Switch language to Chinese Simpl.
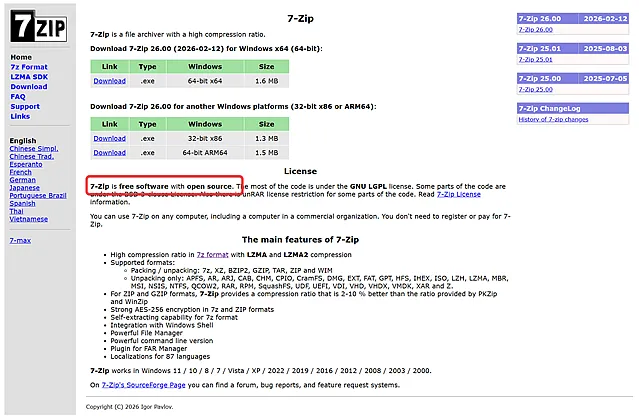 tap(33, 149)
